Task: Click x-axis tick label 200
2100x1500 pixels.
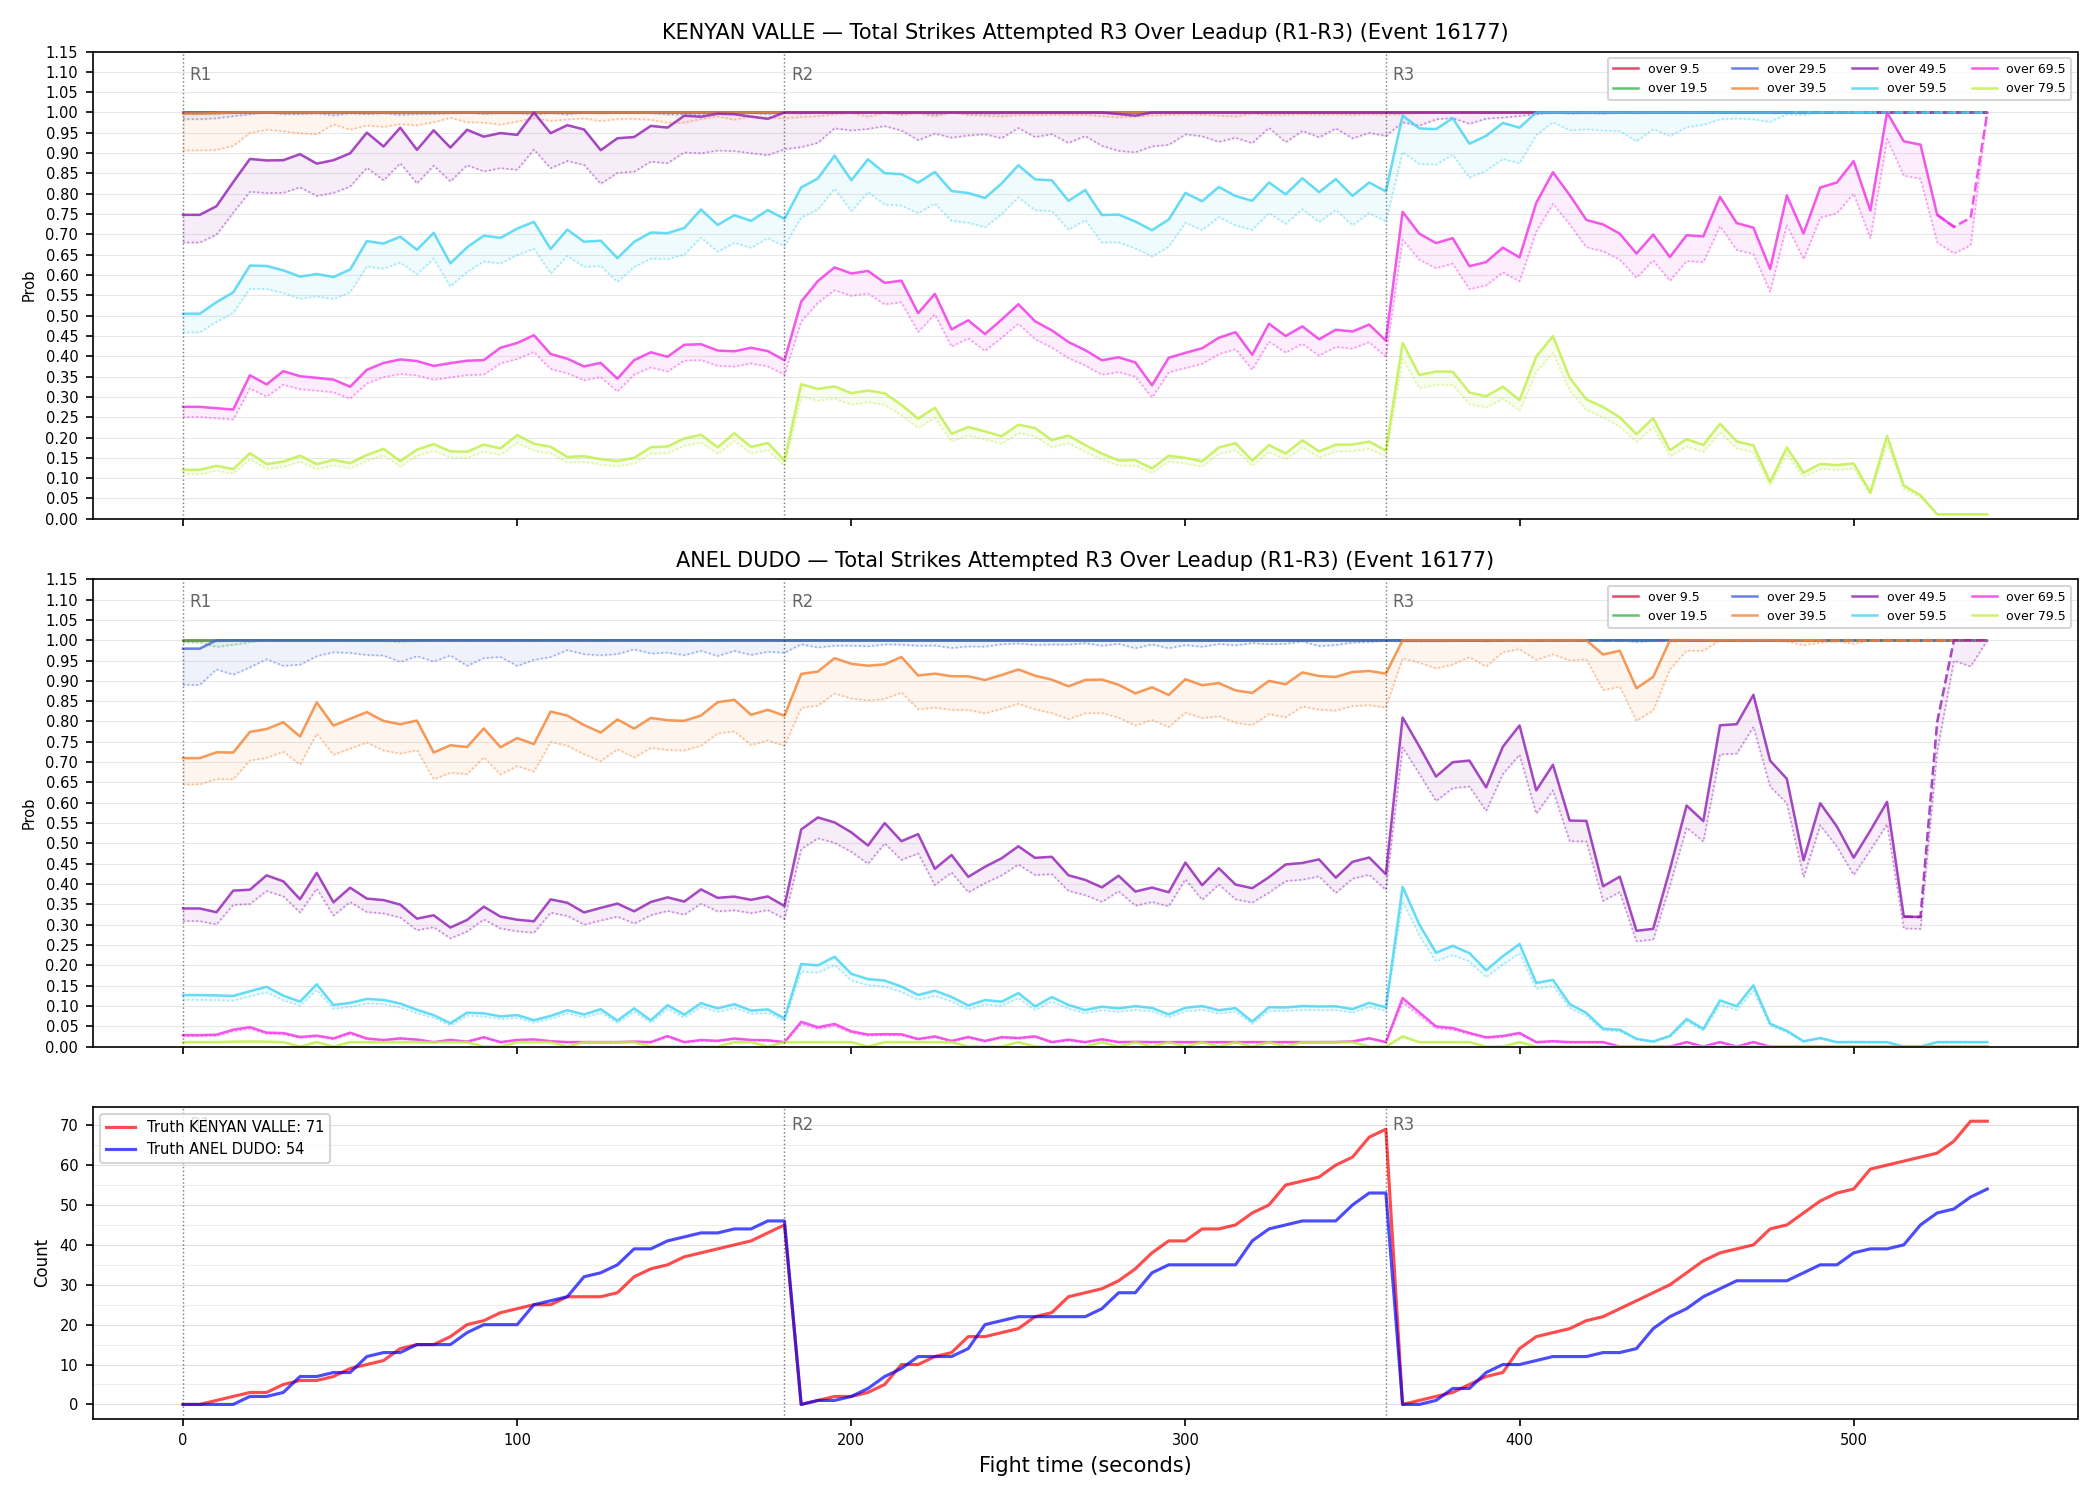Action: point(851,1440)
